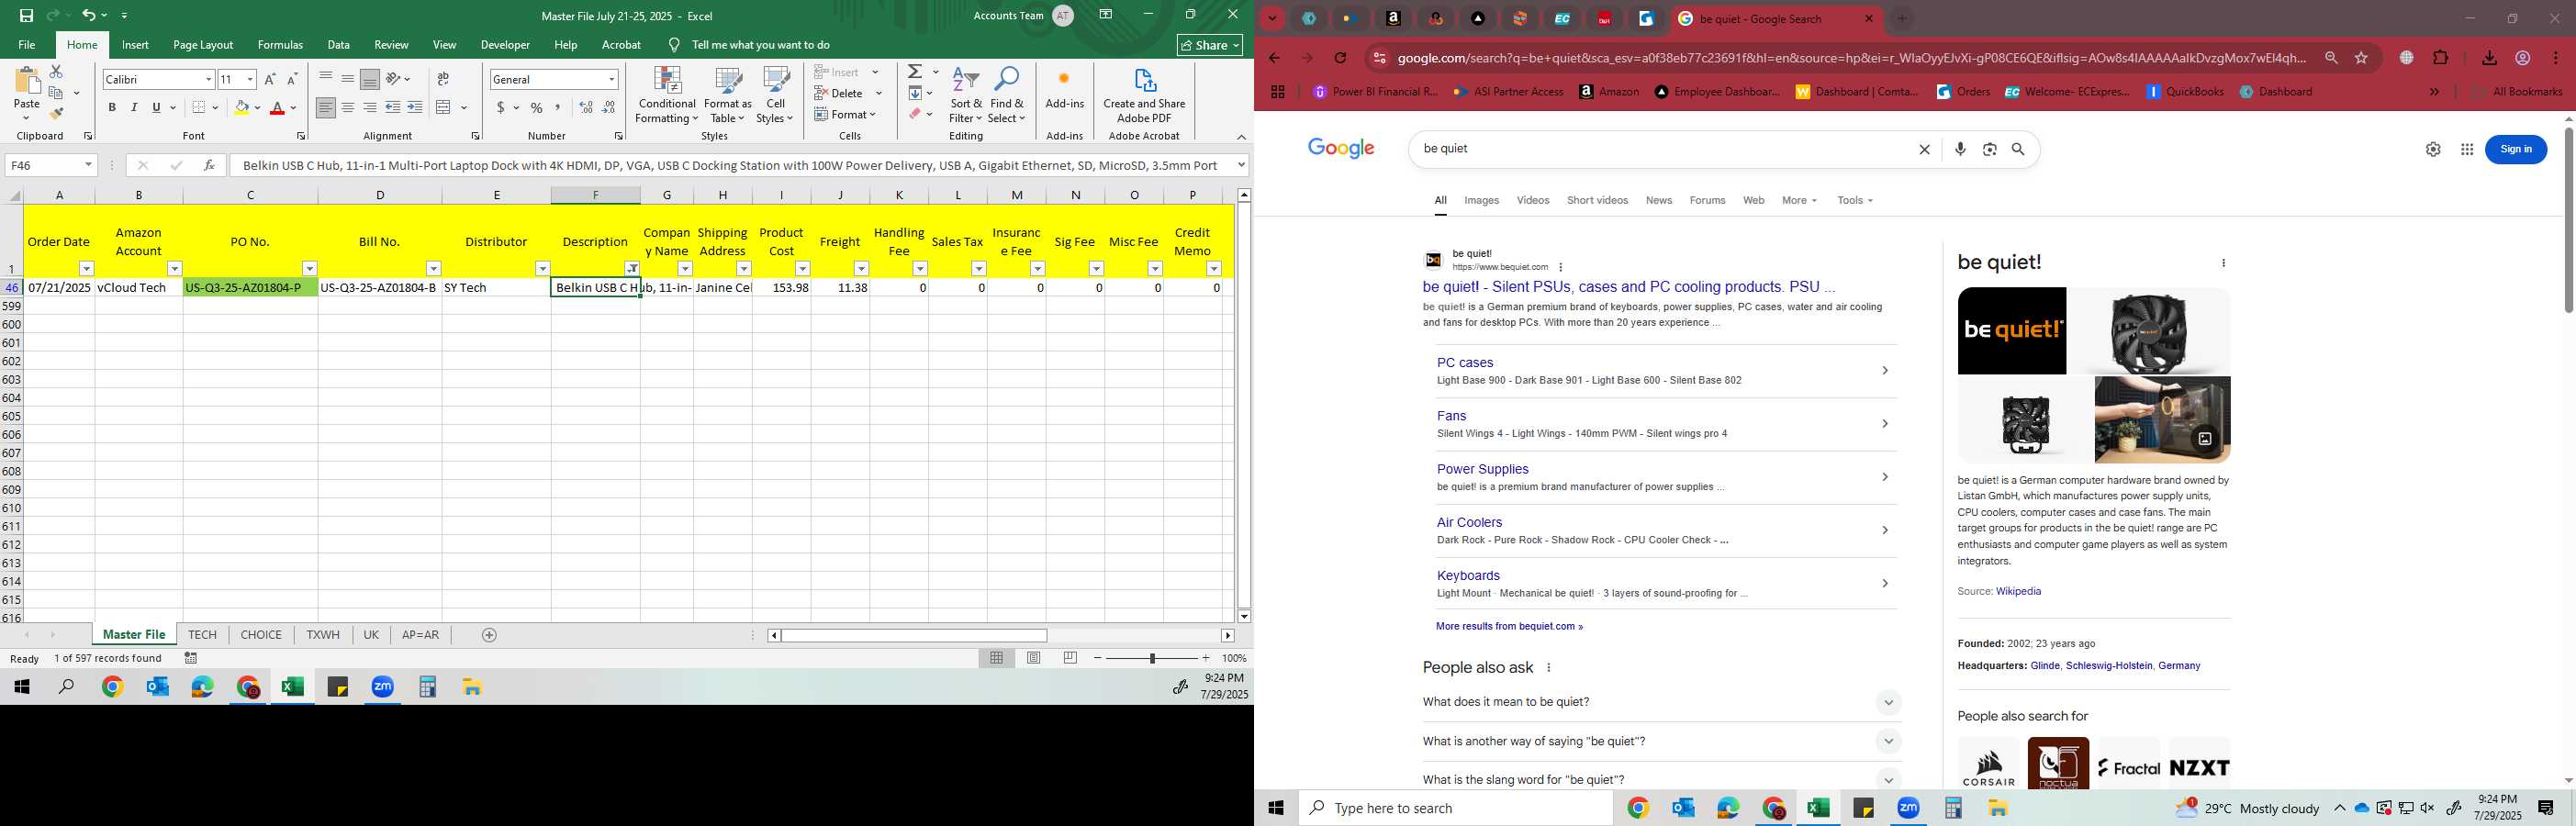The width and height of the screenshot is (2576, 826).
Task: Switch to the AP=AR sheet tab
Action: [x=420, y=635]
